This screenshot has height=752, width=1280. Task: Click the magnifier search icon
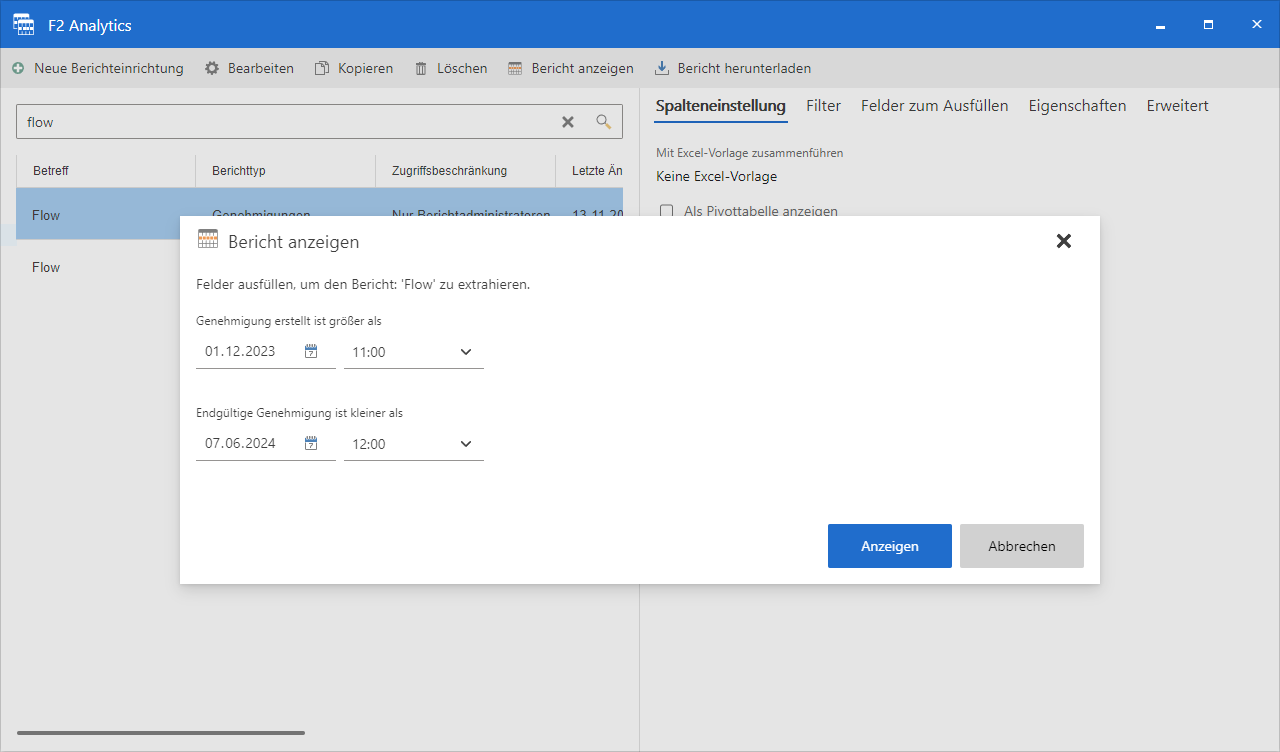point(604,122)
